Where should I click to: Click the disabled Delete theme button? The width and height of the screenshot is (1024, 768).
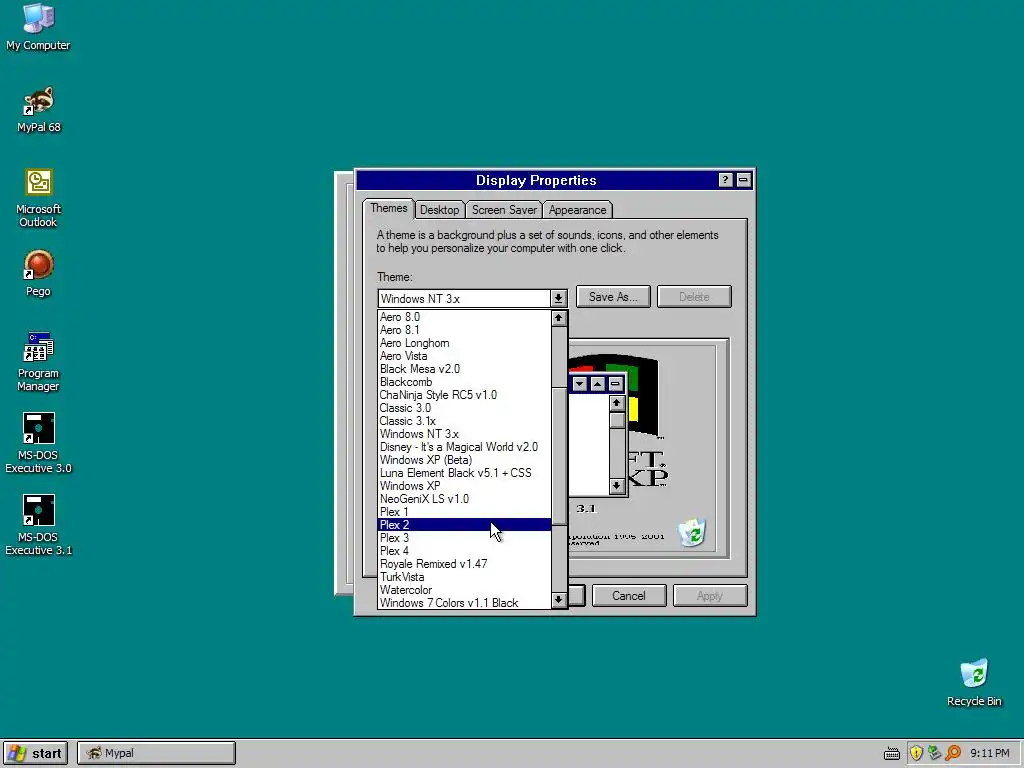(x=694, y=296)
